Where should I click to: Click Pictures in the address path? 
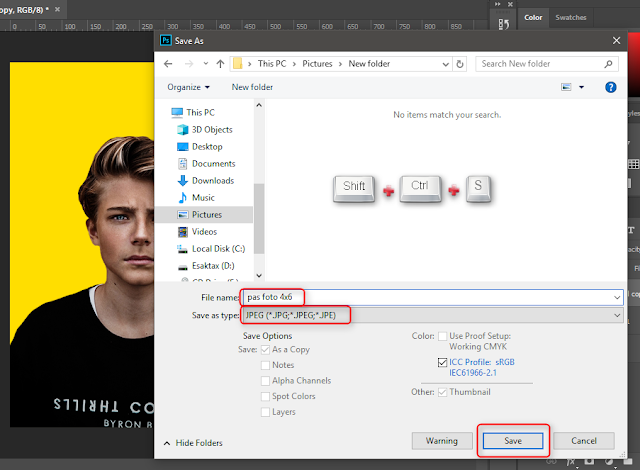click(x=317, y=64)
